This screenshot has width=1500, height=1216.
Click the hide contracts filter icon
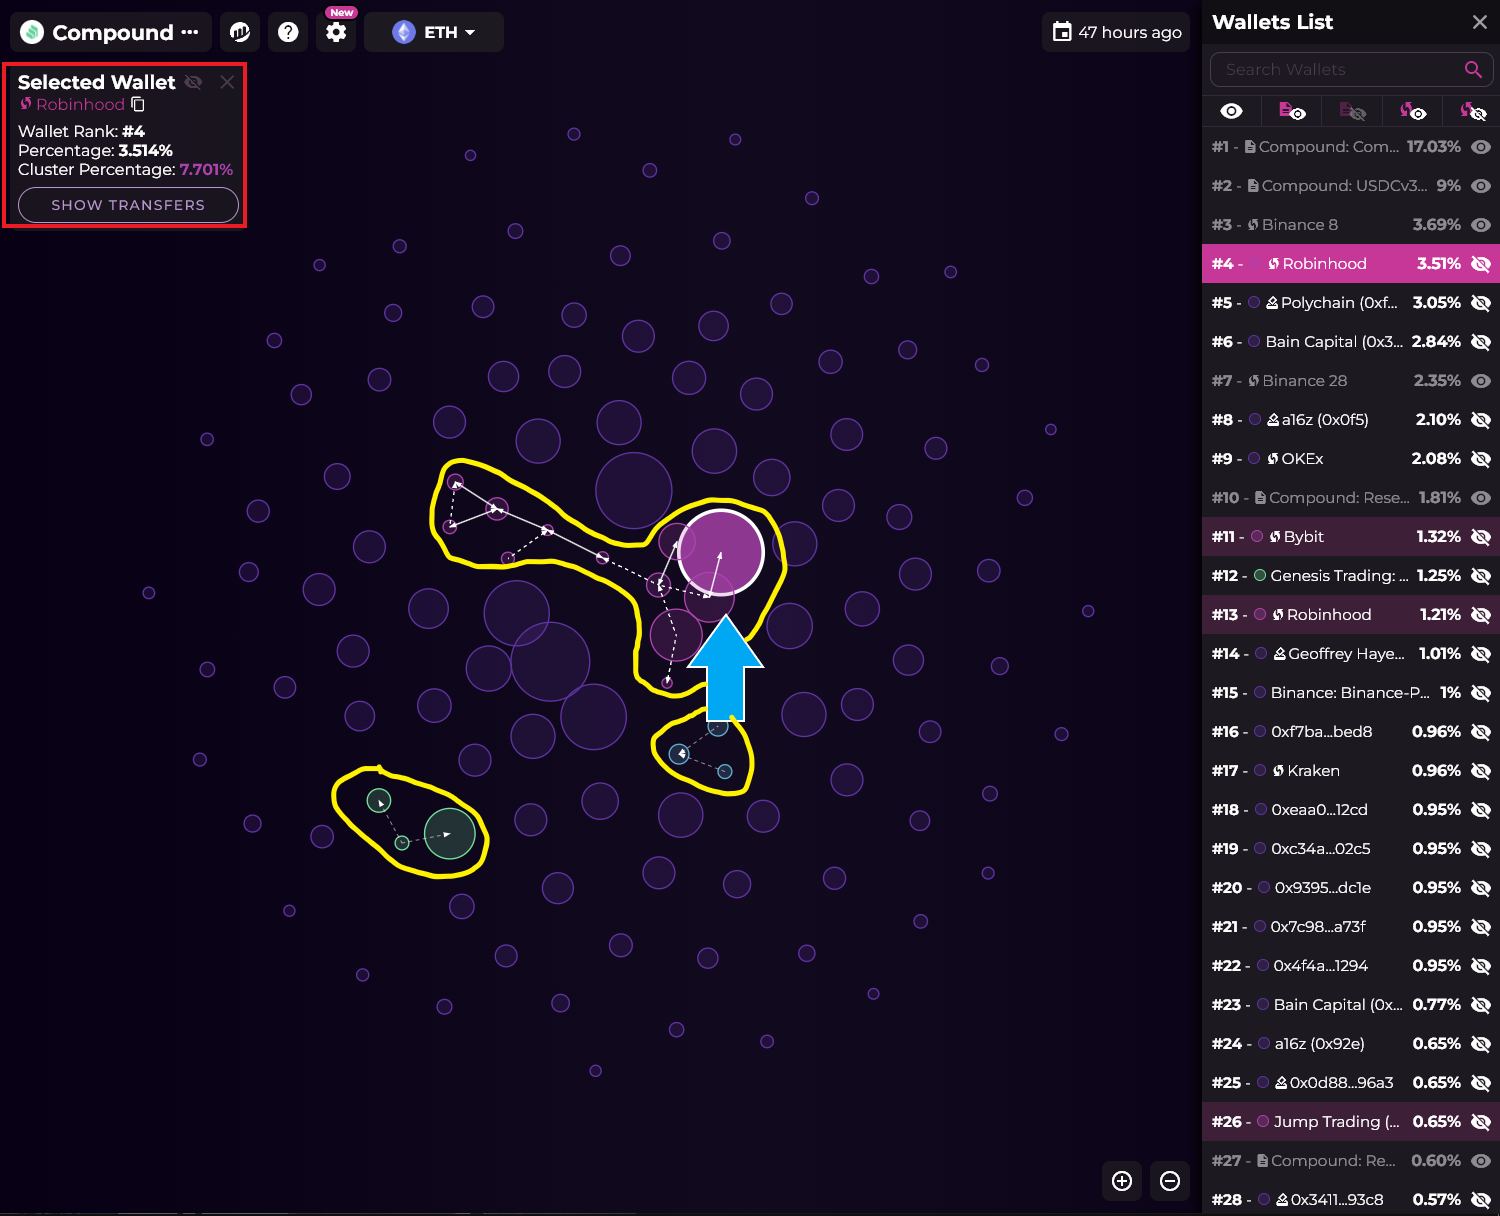point(1353,111)
